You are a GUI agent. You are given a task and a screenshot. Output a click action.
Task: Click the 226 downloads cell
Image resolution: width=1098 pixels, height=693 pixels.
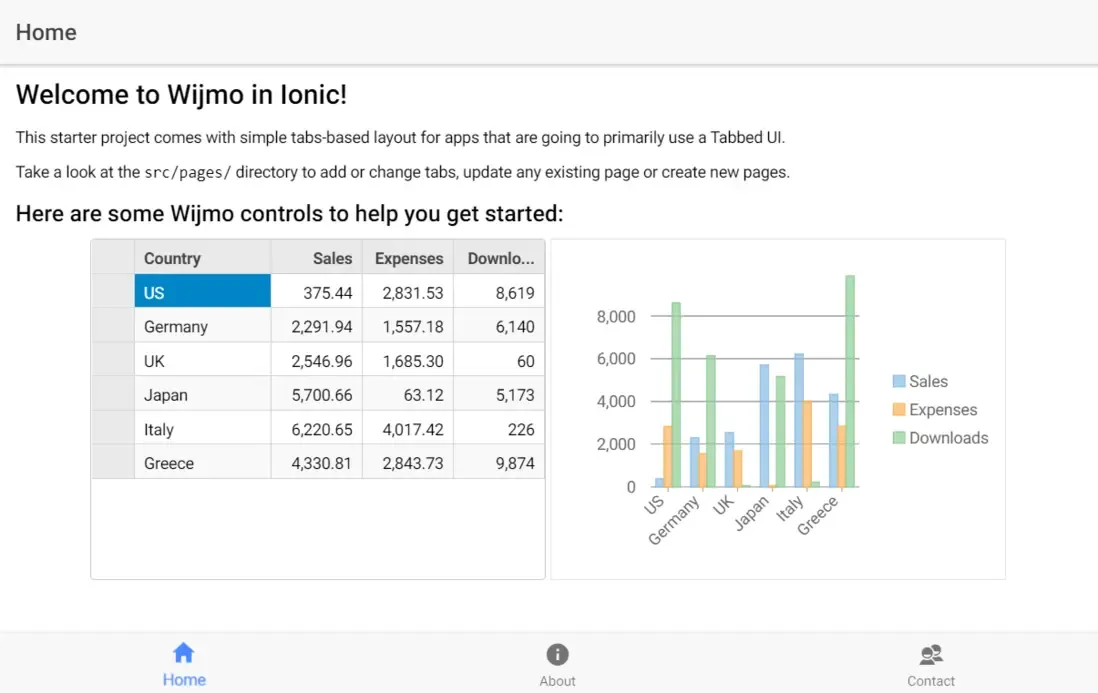coord(499,428)
